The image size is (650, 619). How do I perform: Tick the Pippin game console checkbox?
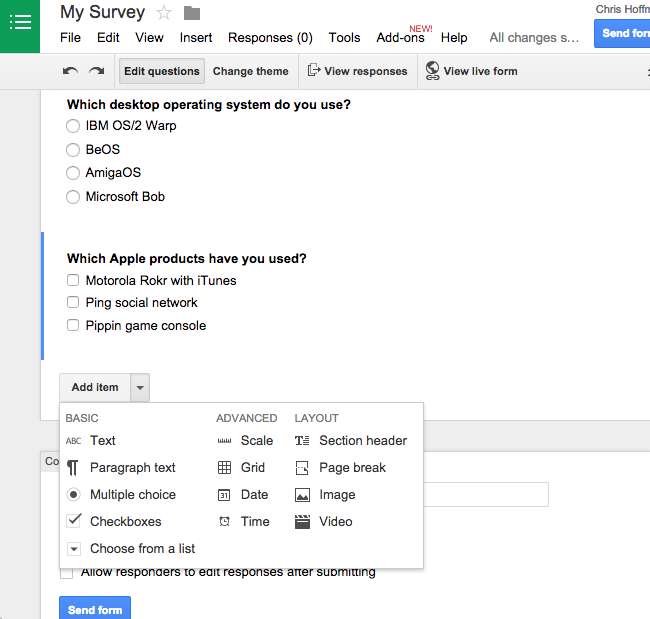[x=73, y=325]
